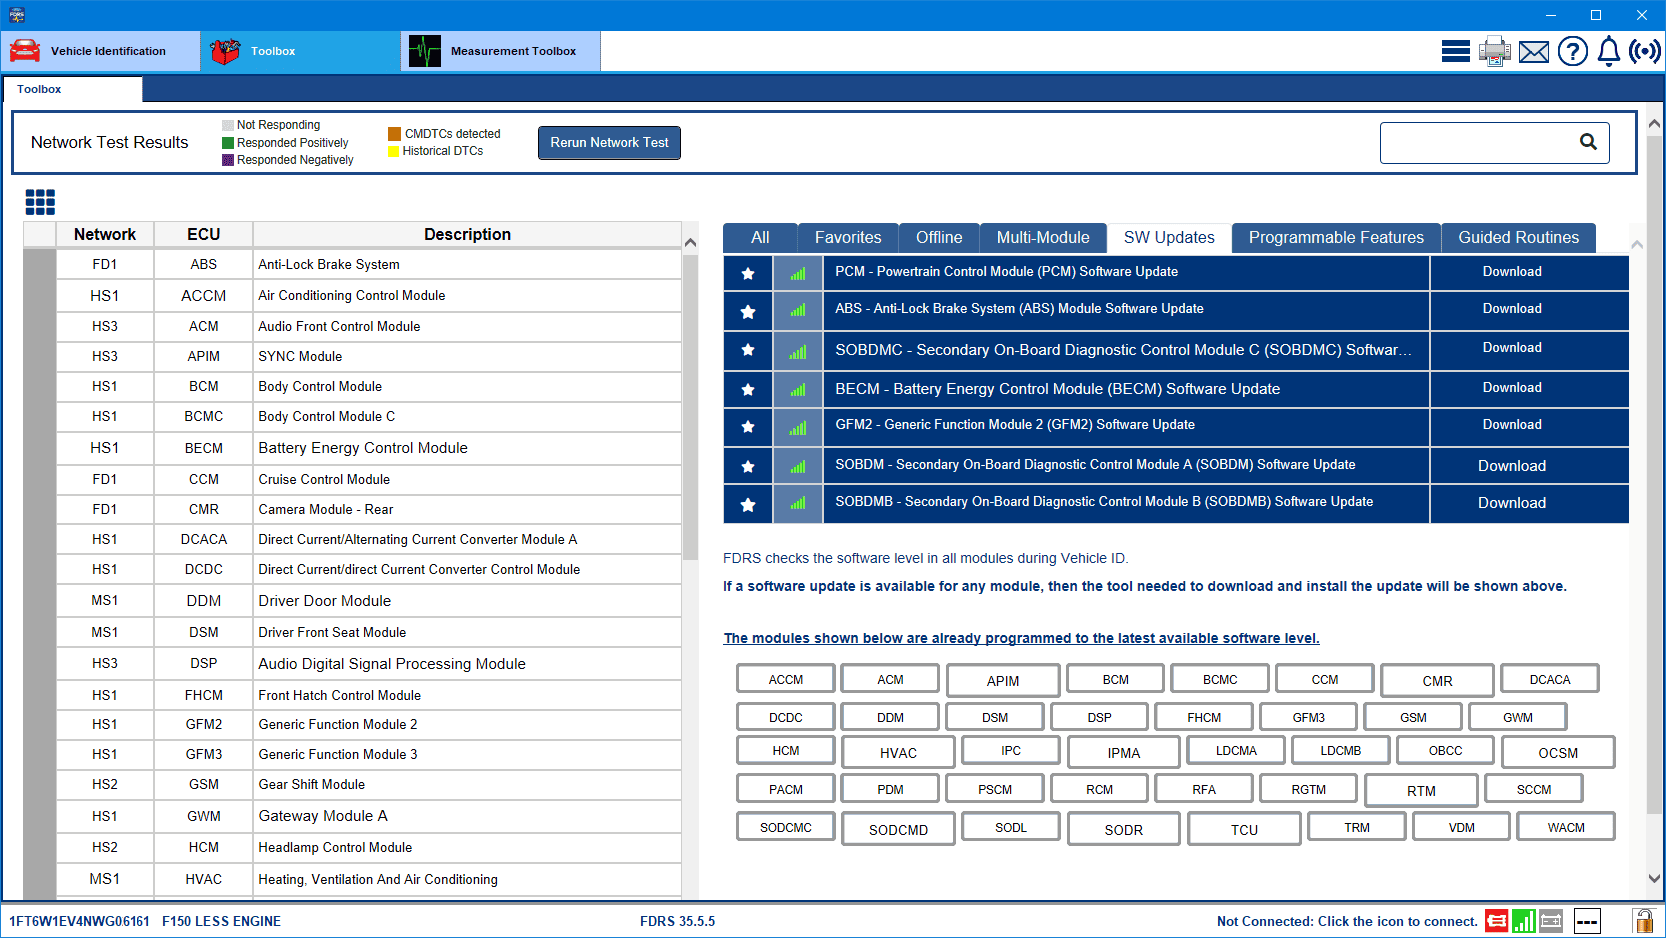This screenshot has height=938, width=1666.
Task: Open the hamburger menu icon
Action: click(x=1455, y=51)
